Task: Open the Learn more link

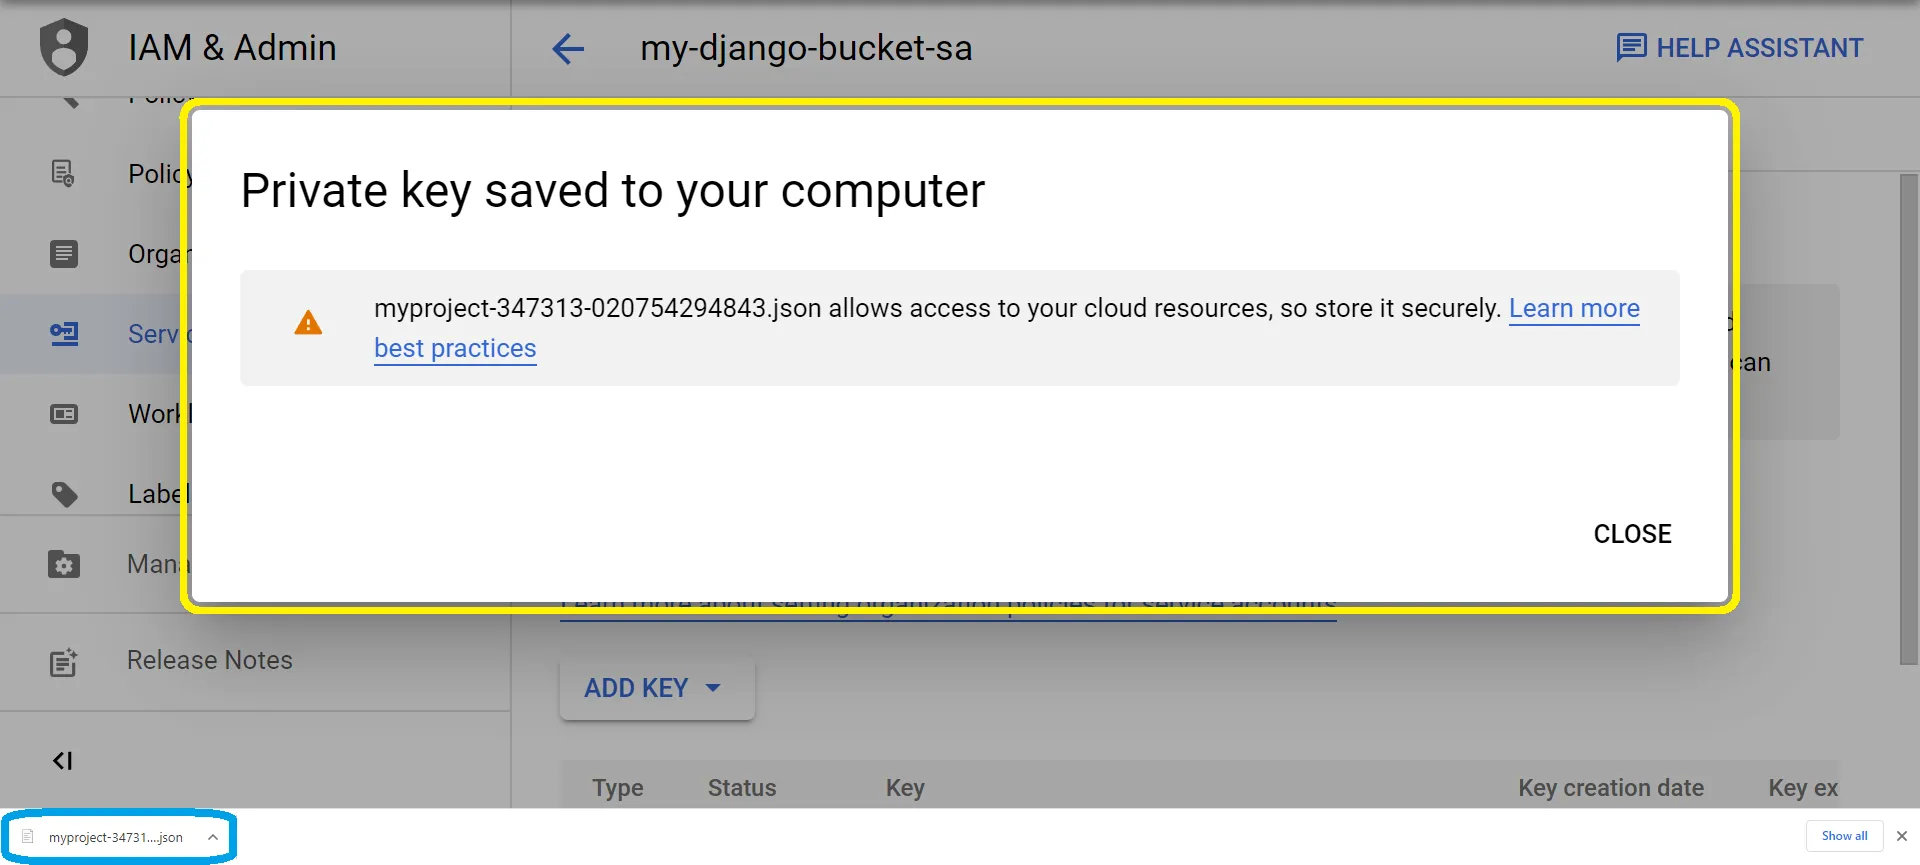Action: [x=1573, y=308]
